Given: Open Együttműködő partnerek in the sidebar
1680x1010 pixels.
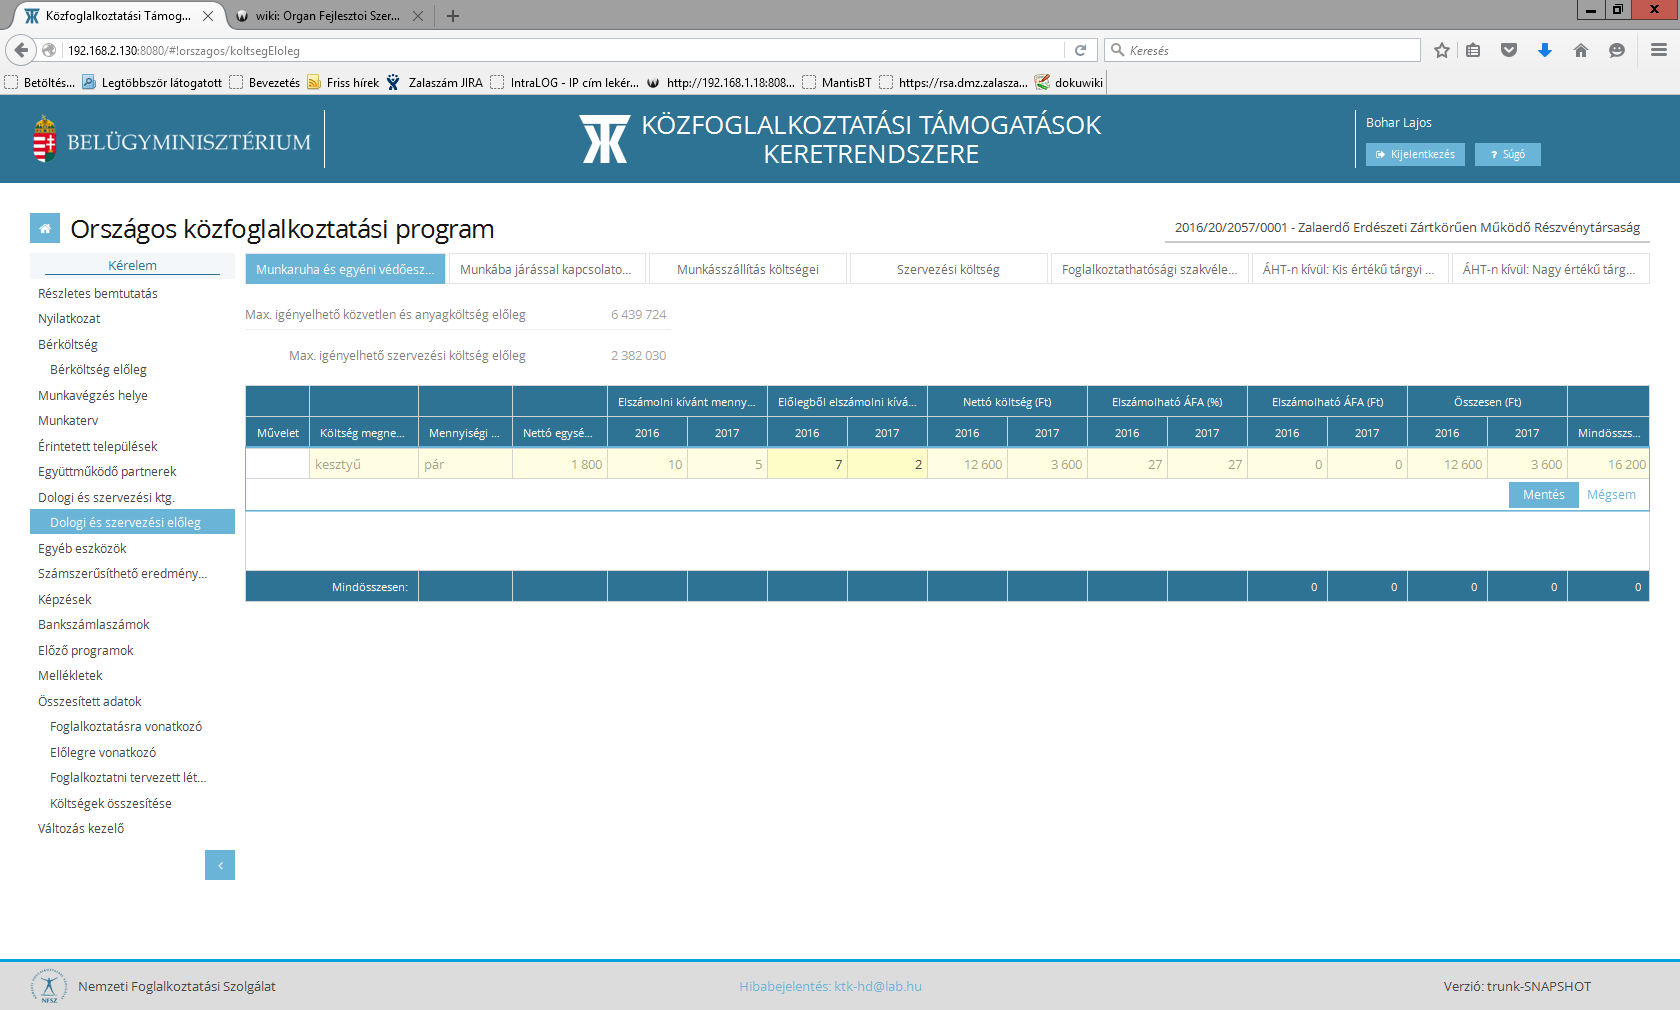Looking at the screenshot, I should 107,472.
